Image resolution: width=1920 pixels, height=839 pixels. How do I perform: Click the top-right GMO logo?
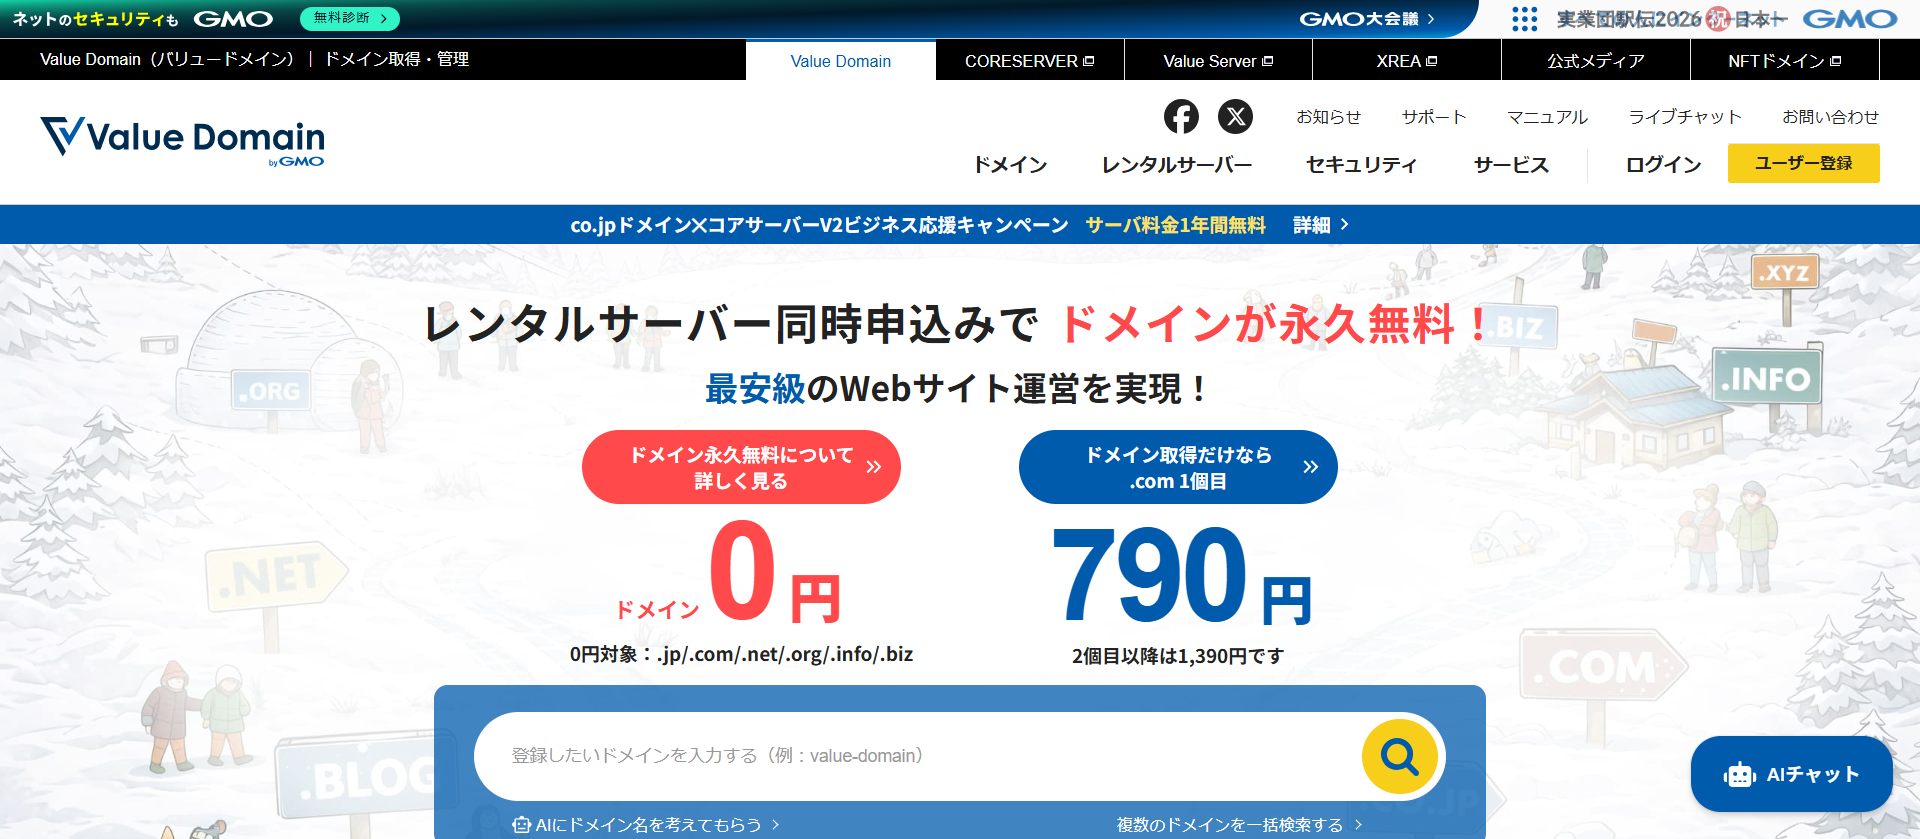(1849, 19)
